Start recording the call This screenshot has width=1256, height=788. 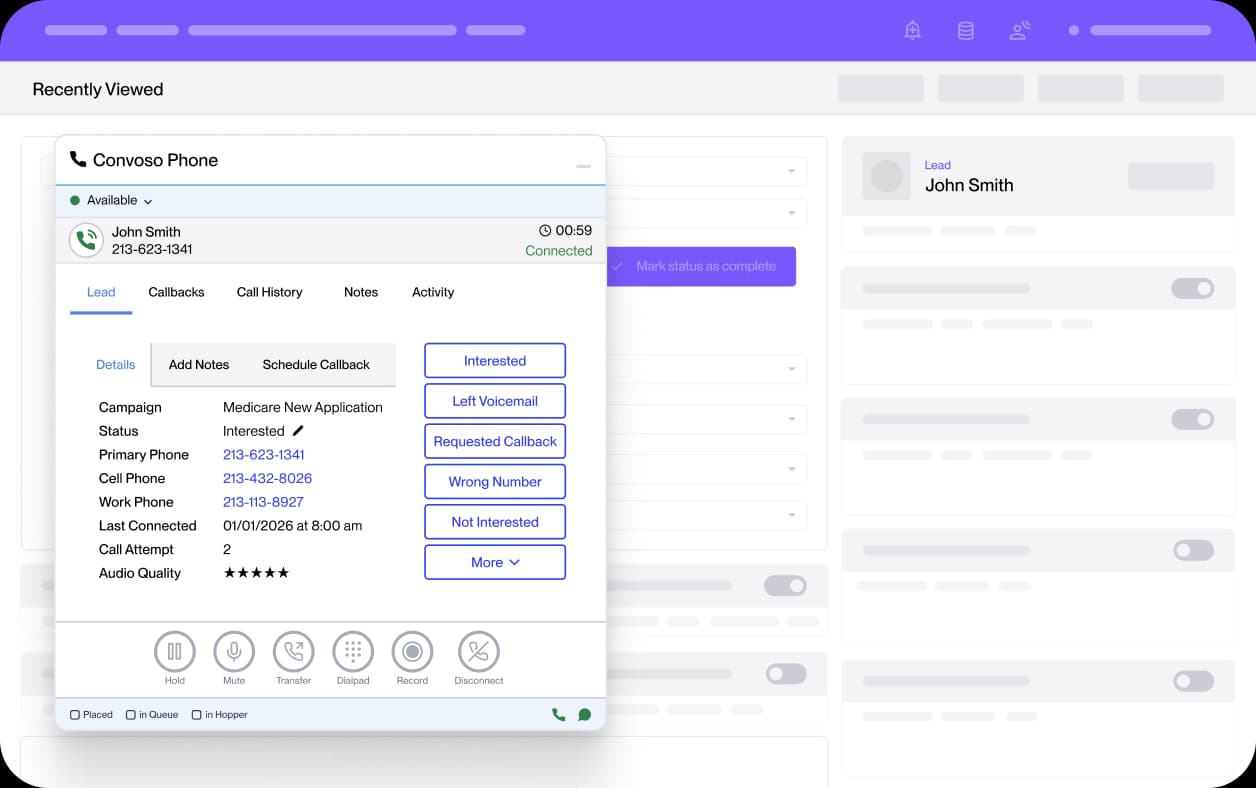pos(412,652)
